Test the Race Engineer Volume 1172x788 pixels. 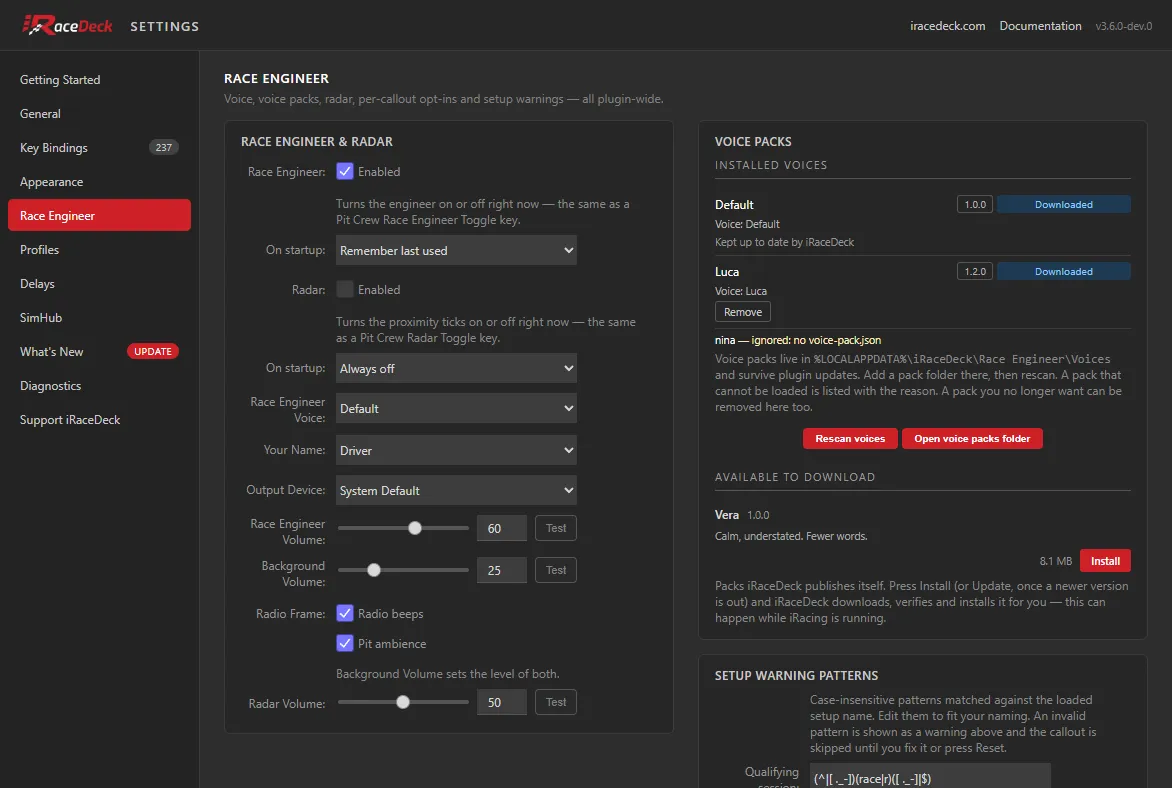tap(555, 528)
